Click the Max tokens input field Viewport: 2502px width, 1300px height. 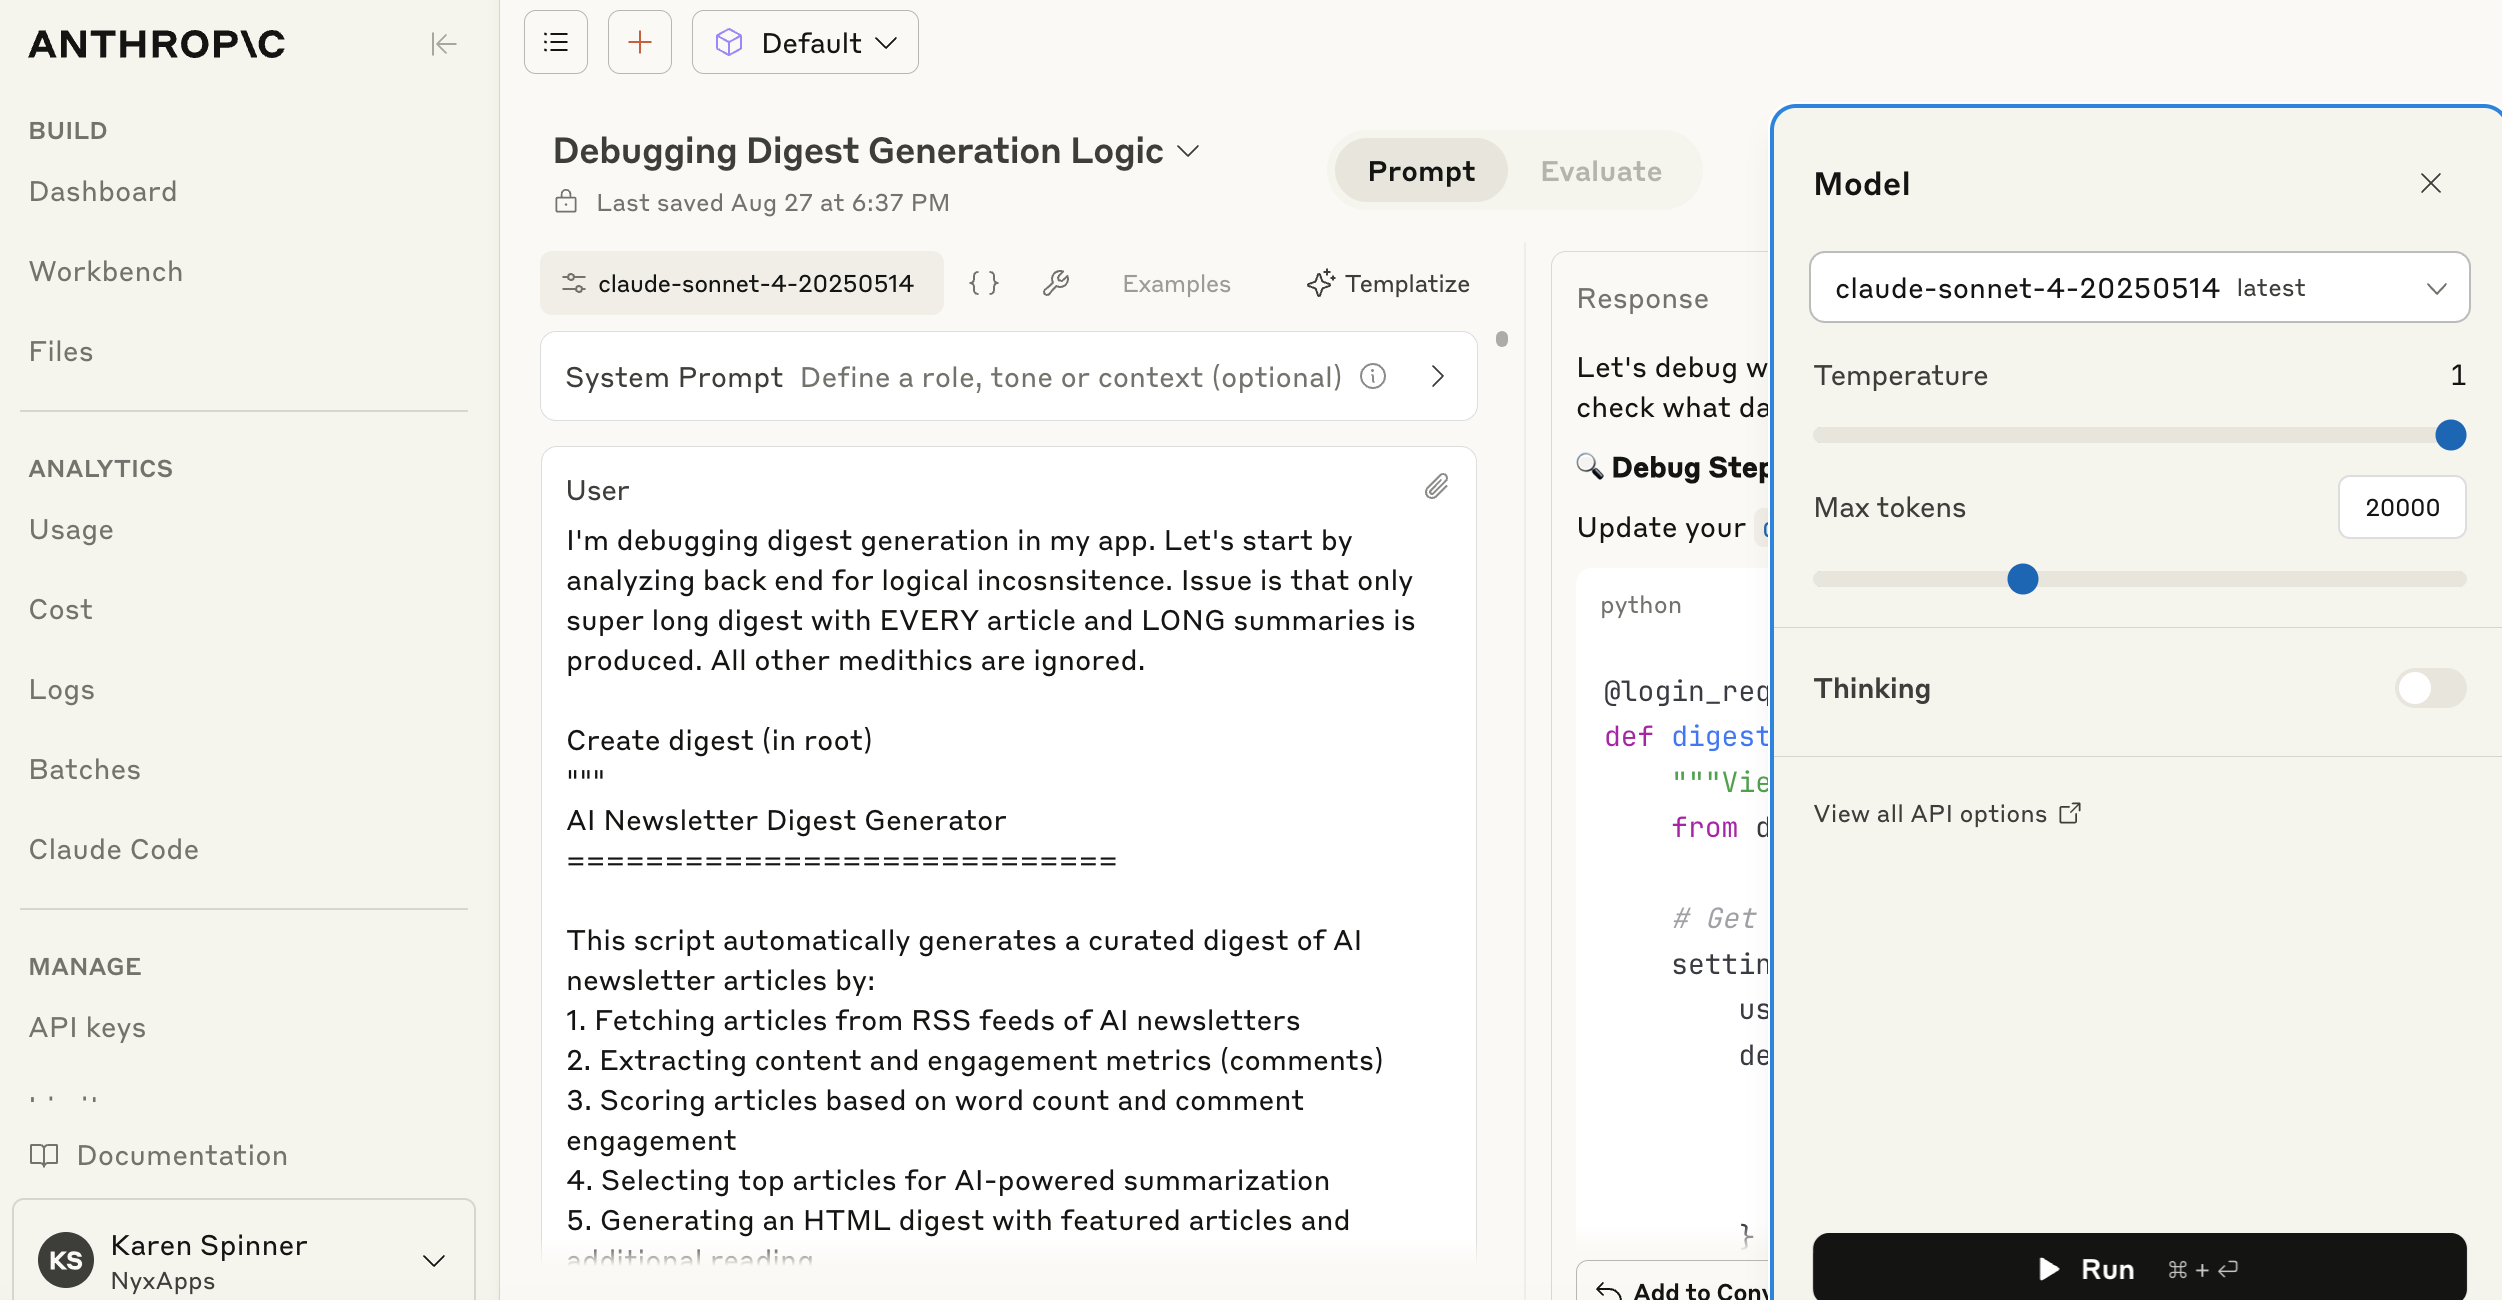(x=2401, y=508)
